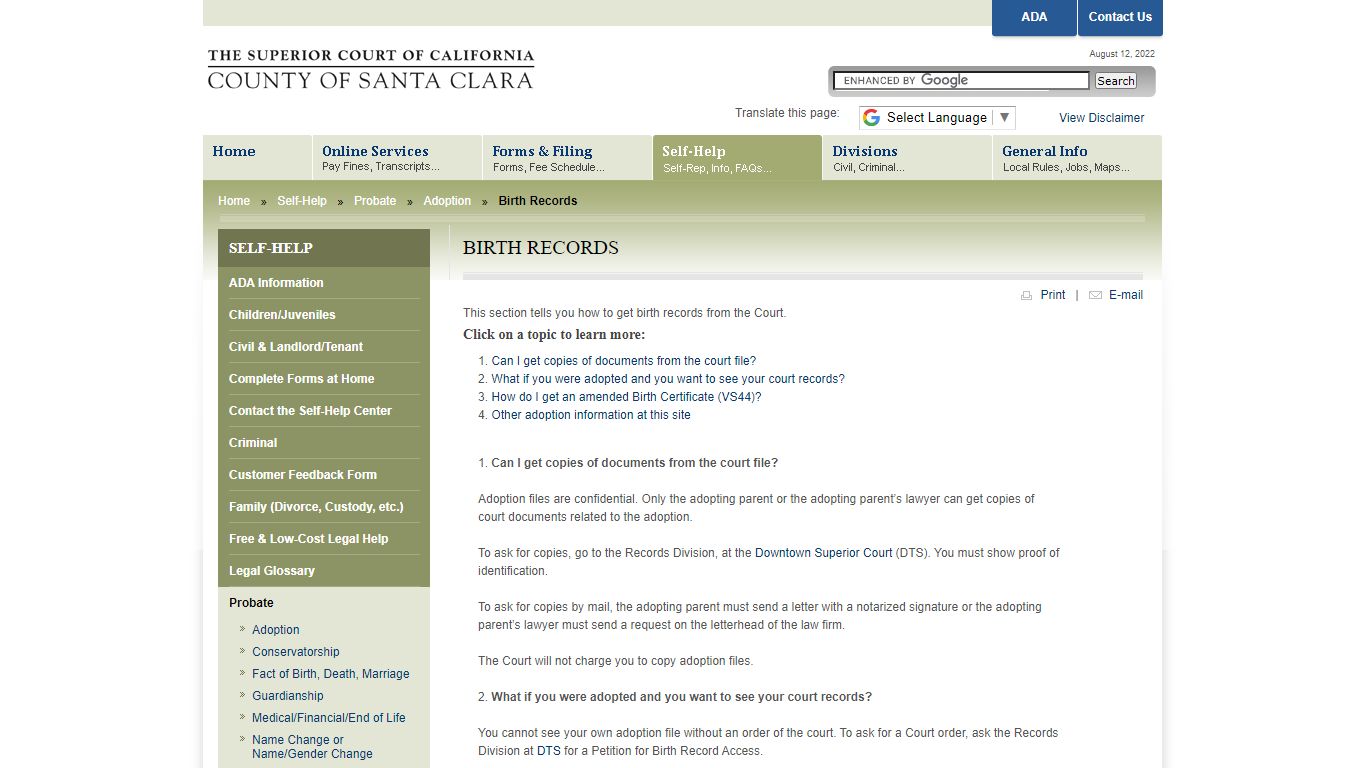1366x768 pixels.
Task: Open the ADA tab at top
Action: tap(1034, 17)
